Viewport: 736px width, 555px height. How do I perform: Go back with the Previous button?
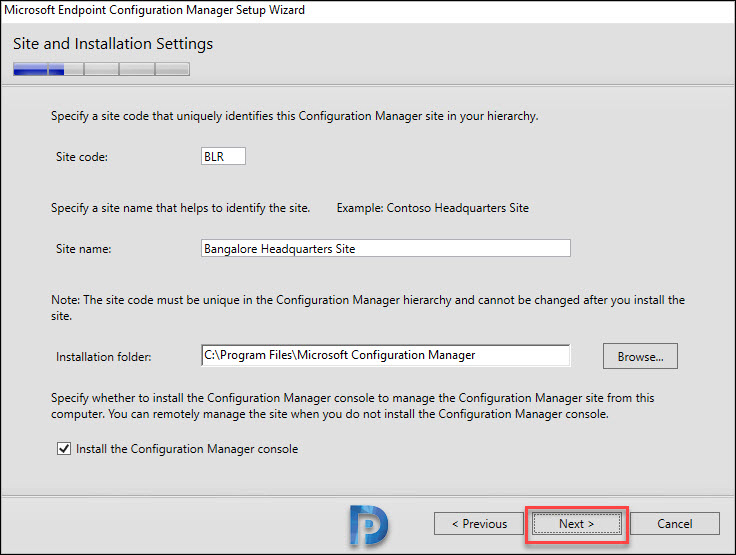[x=479, y=524]
